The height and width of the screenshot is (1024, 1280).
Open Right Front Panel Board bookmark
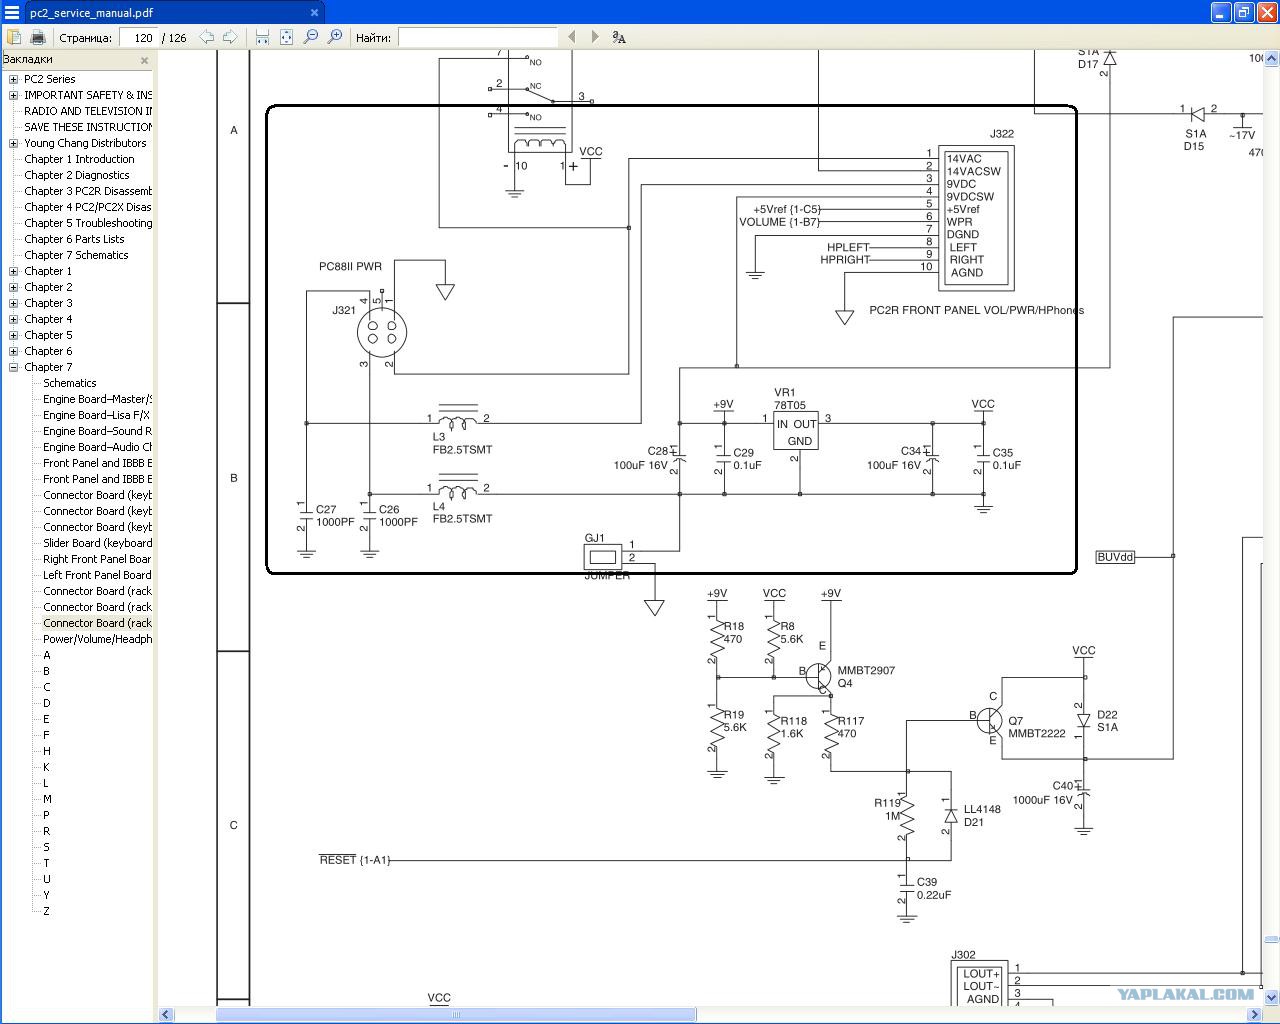97,559
